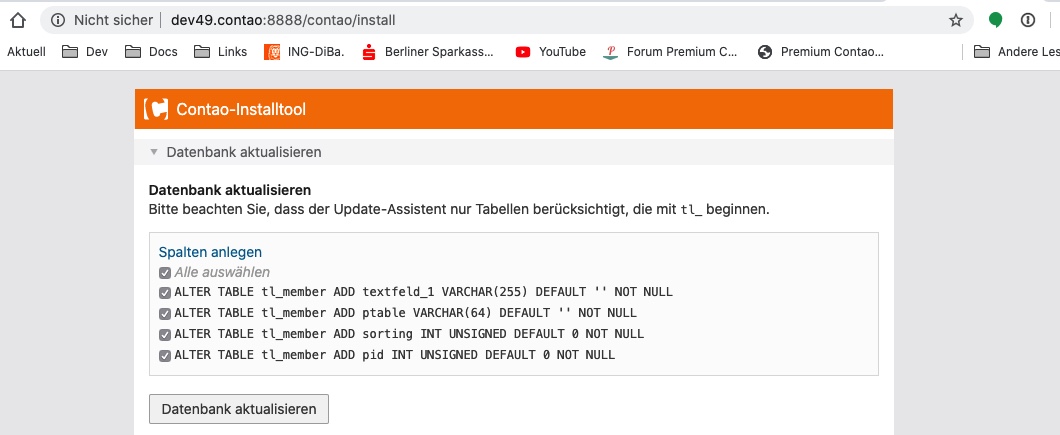
Task: Click the Contao logo in the header
Action: pyautogui.click(x=156, y=110)
